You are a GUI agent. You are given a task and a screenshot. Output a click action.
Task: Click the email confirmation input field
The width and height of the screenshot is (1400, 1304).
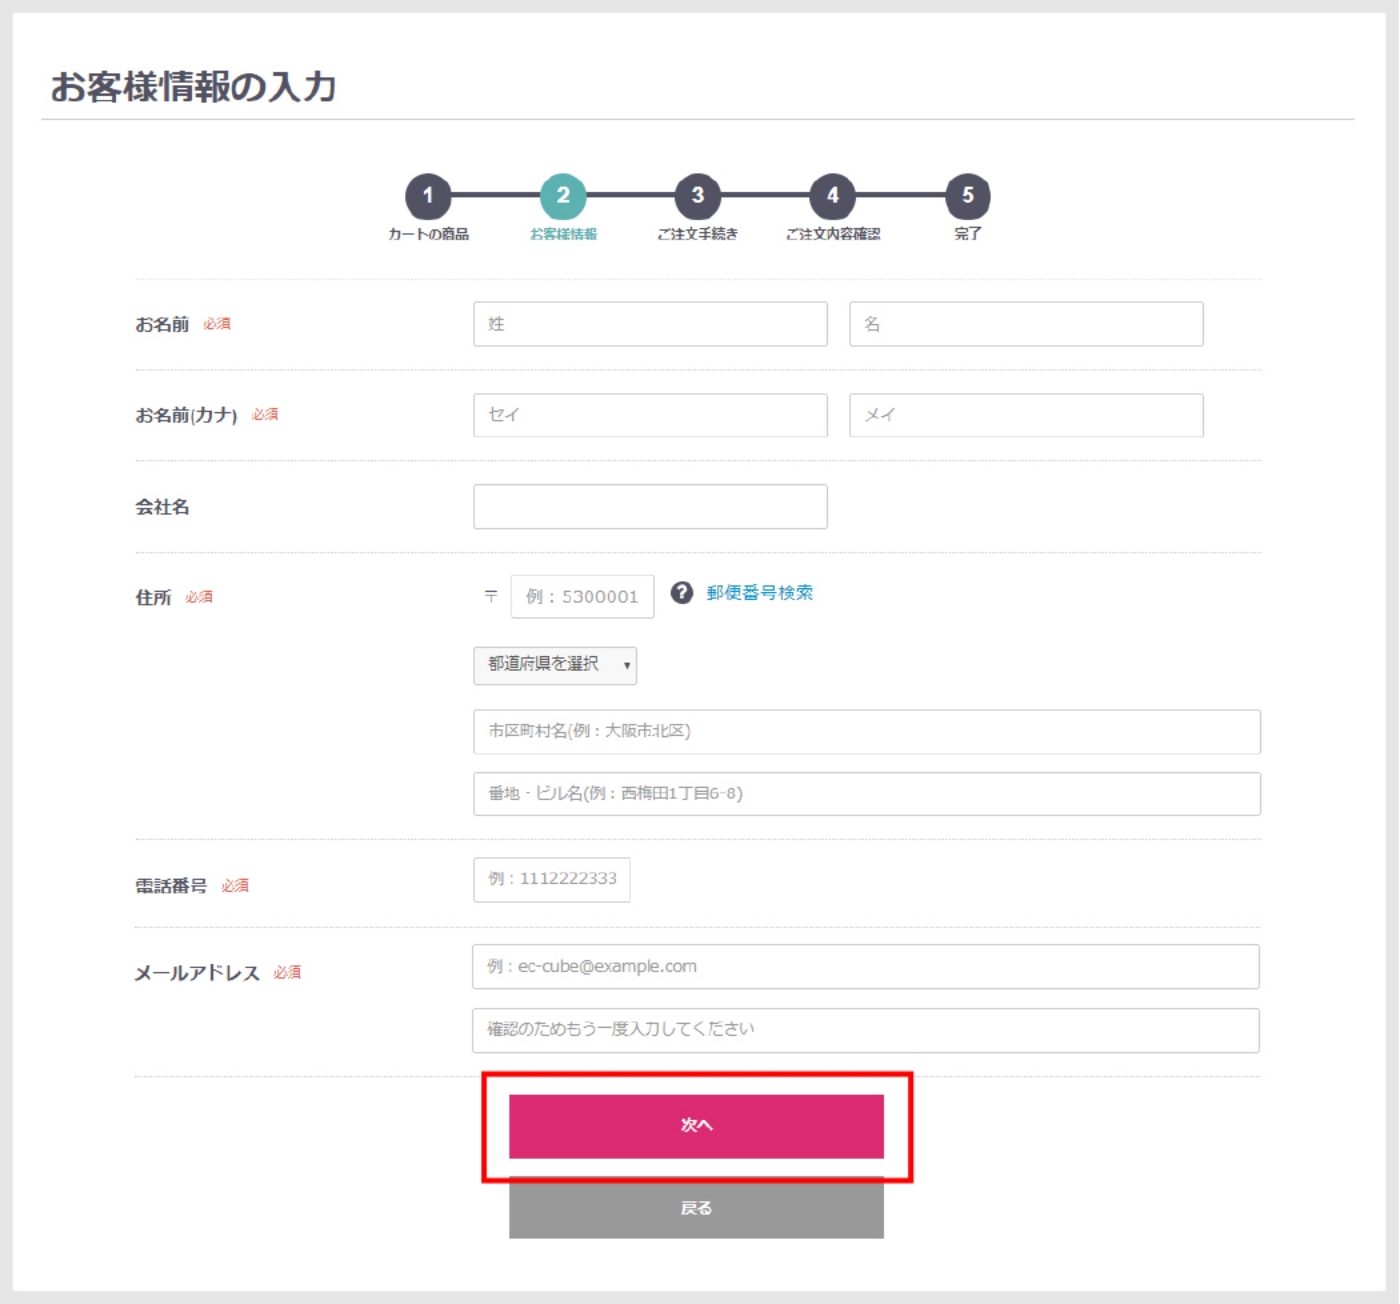[865, 1030]
